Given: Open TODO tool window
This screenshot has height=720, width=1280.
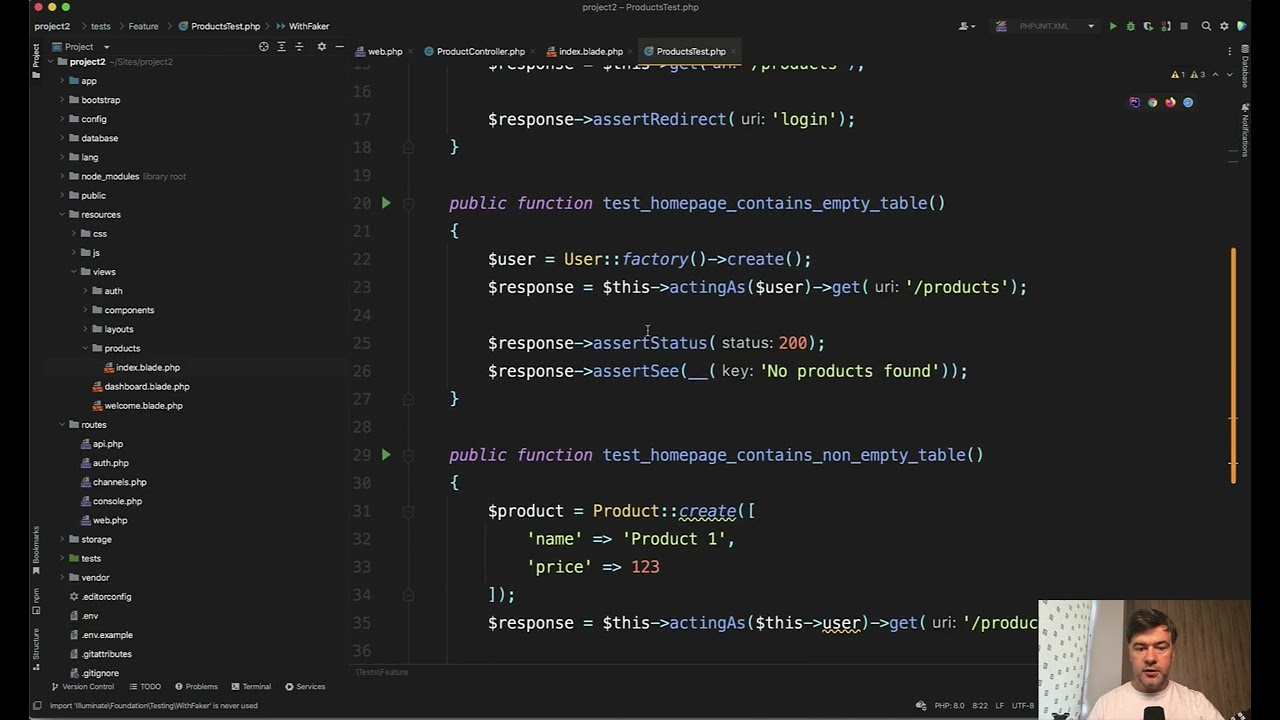Looking at the screenshot, I should [145, 687].
